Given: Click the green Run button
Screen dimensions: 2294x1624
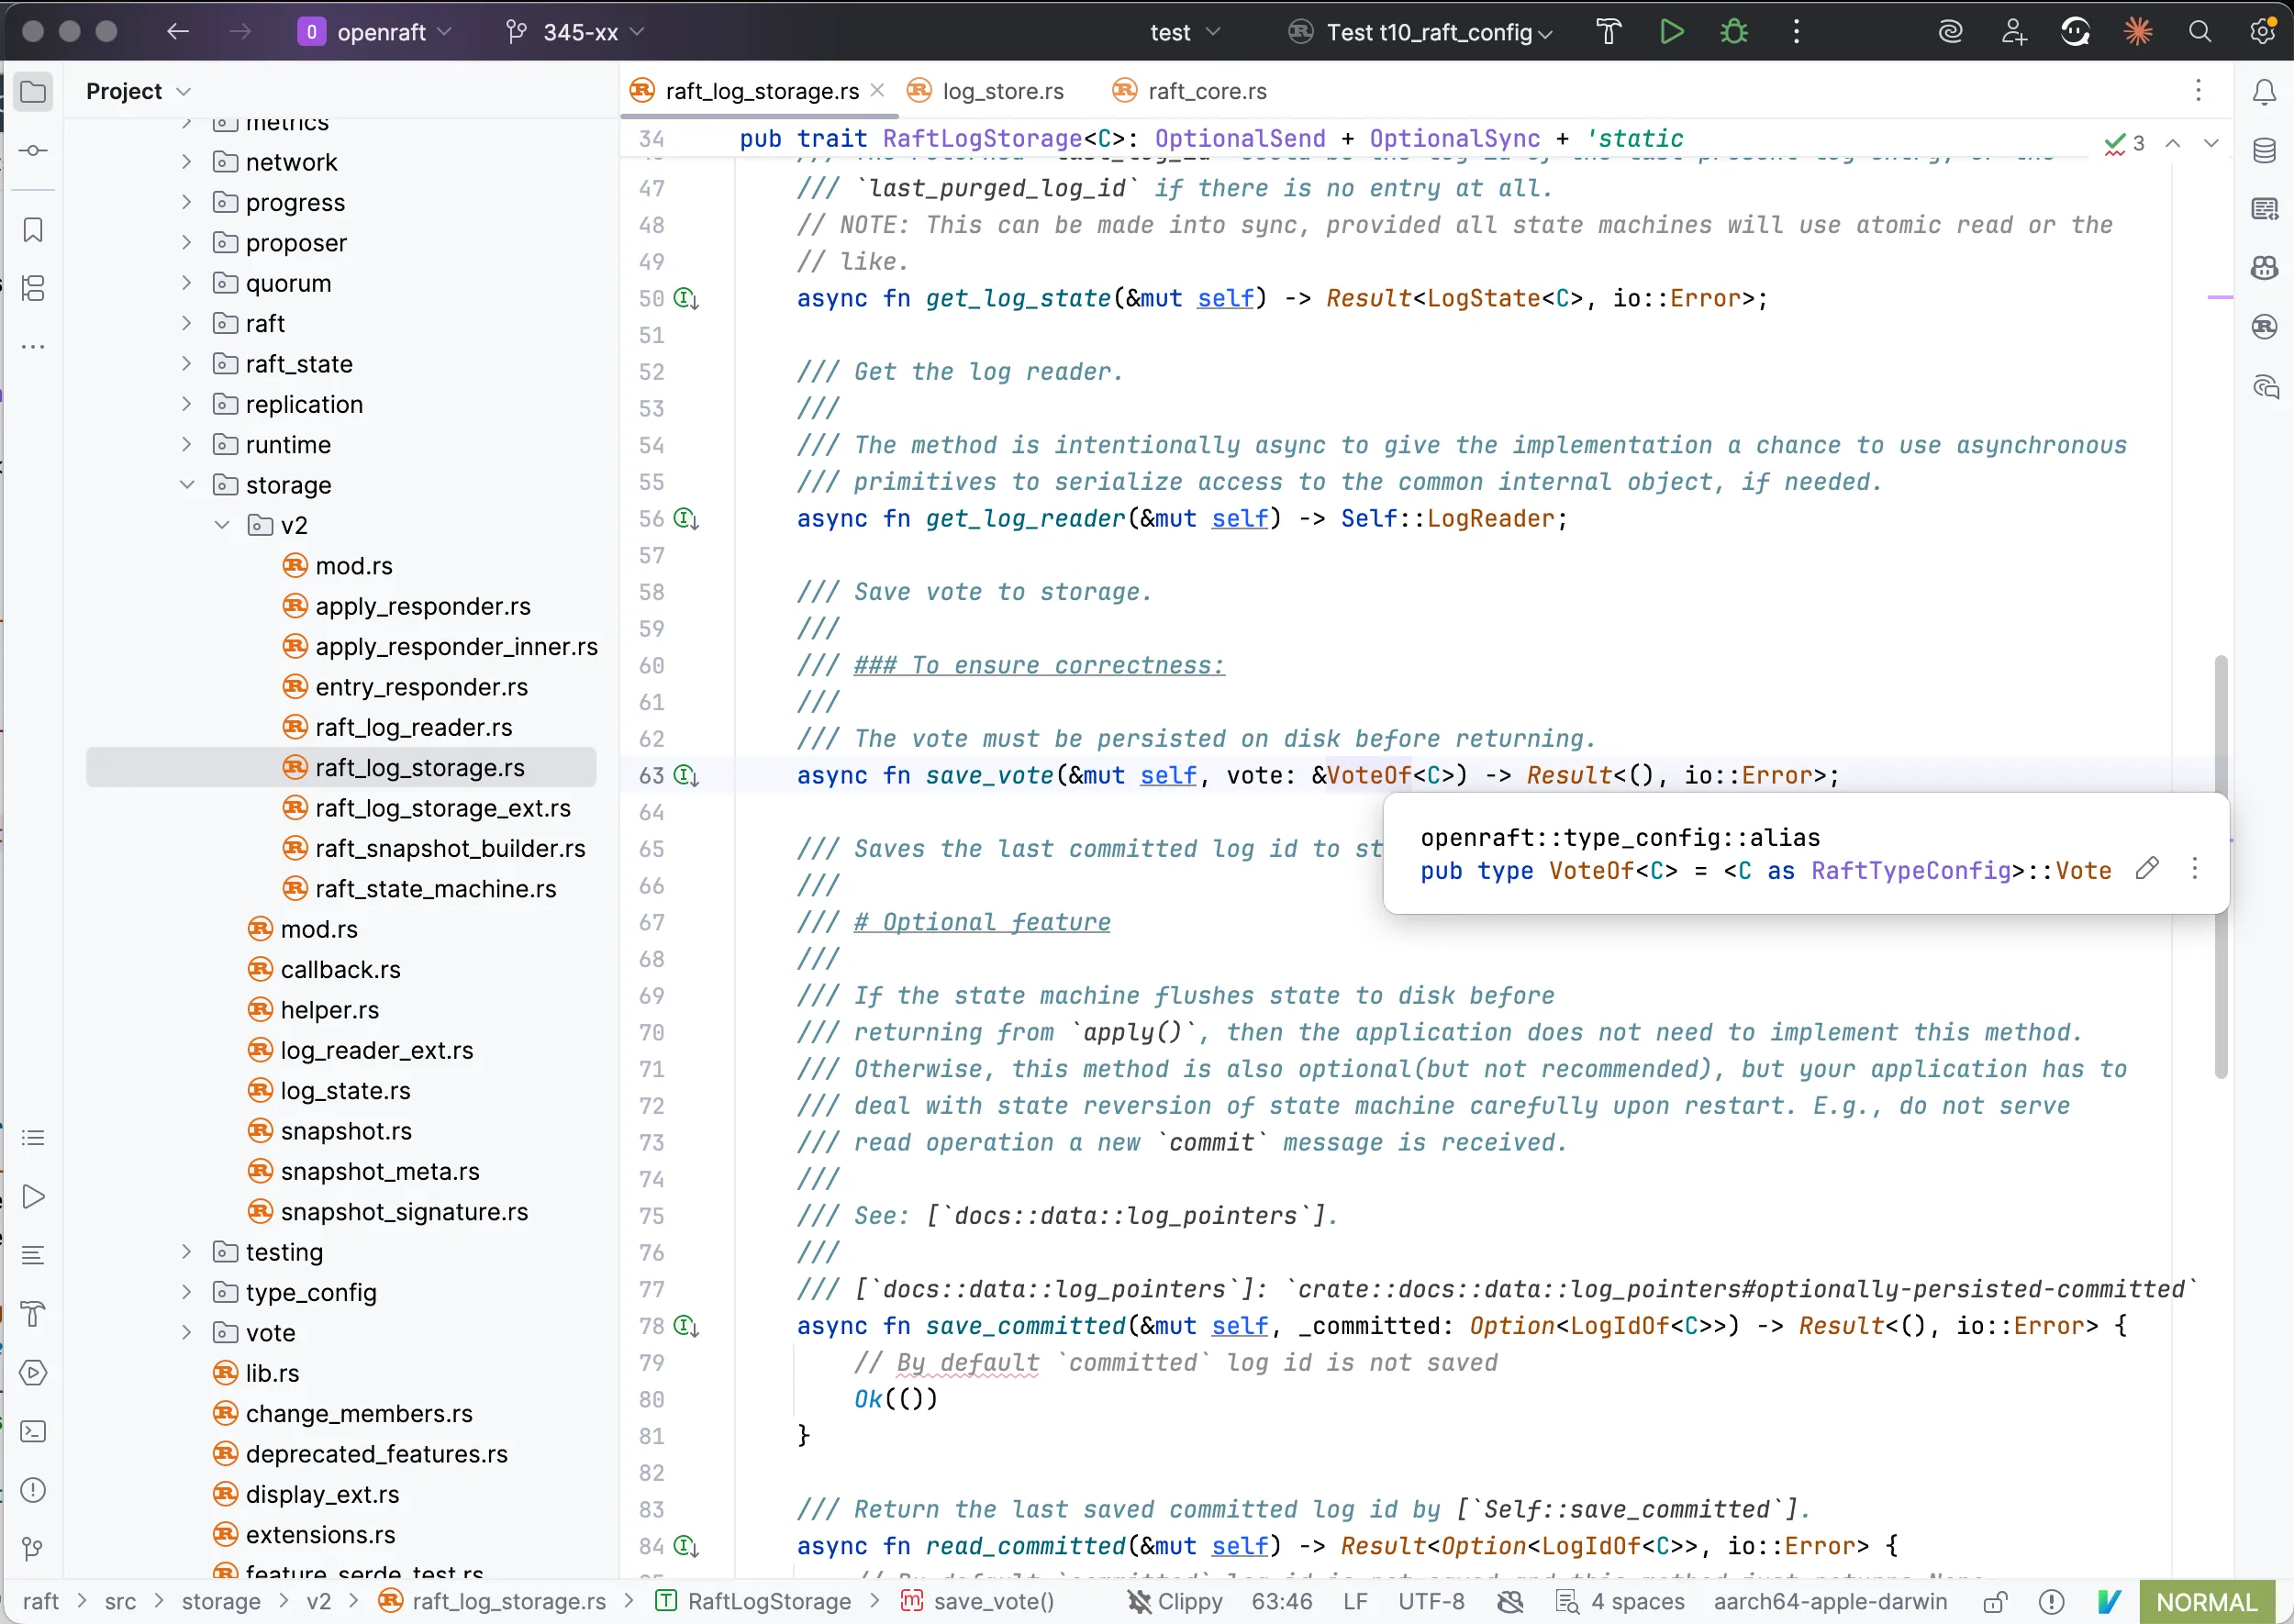Looking at the screenshot, I should pos(1671,32).
